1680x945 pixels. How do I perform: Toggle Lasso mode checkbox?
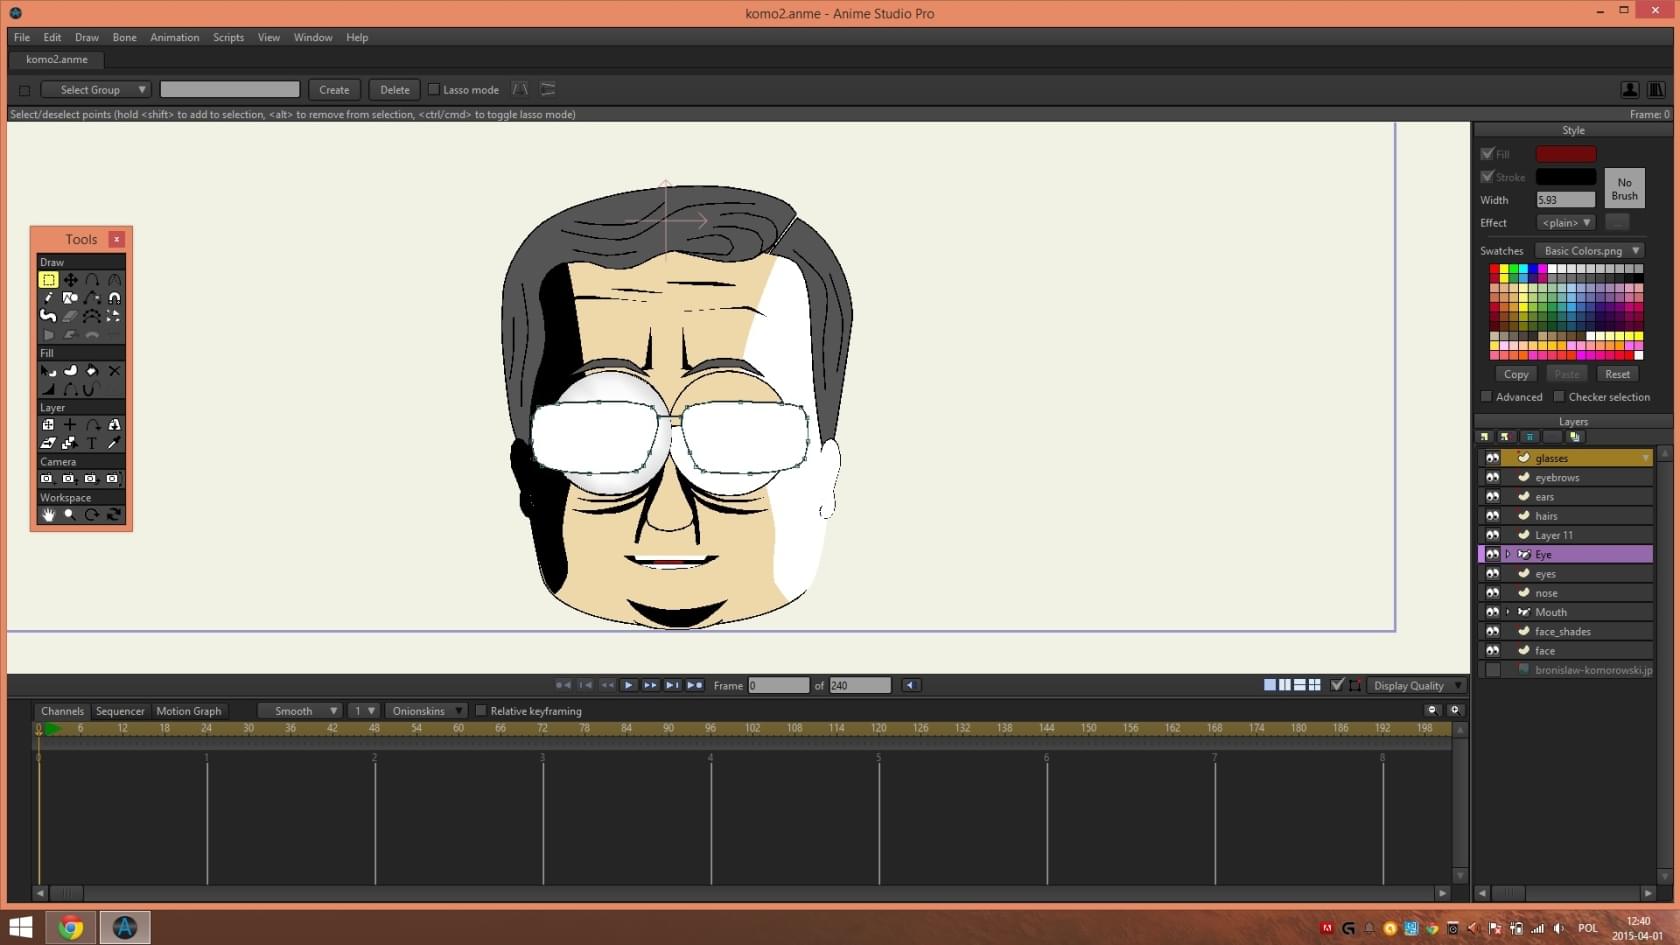point(434,90)
